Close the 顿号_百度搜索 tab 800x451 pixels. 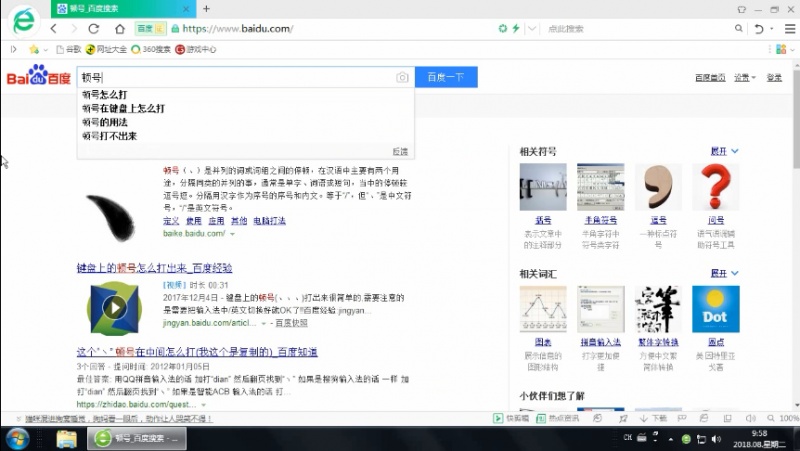tap(186, 9)
